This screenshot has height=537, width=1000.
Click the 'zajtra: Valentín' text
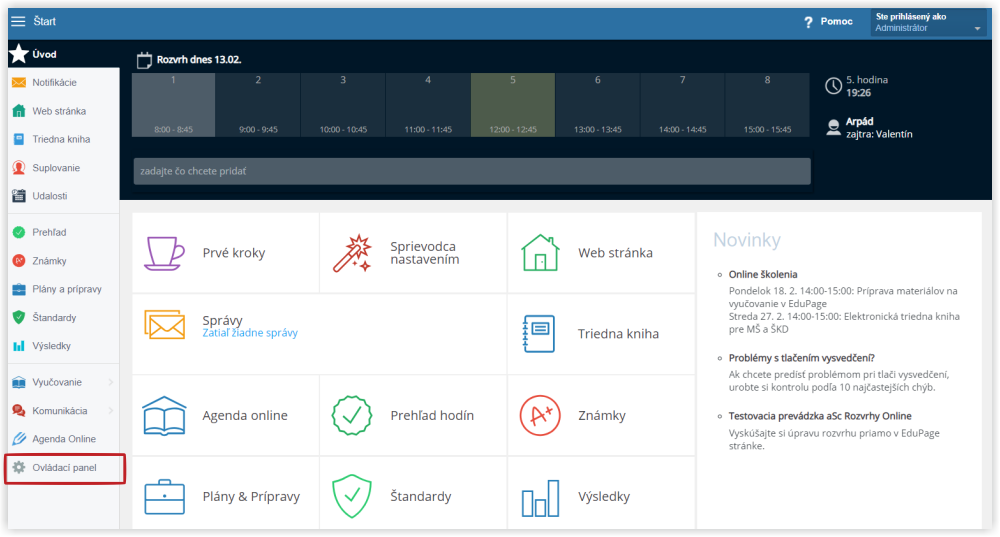click(879, 134)
